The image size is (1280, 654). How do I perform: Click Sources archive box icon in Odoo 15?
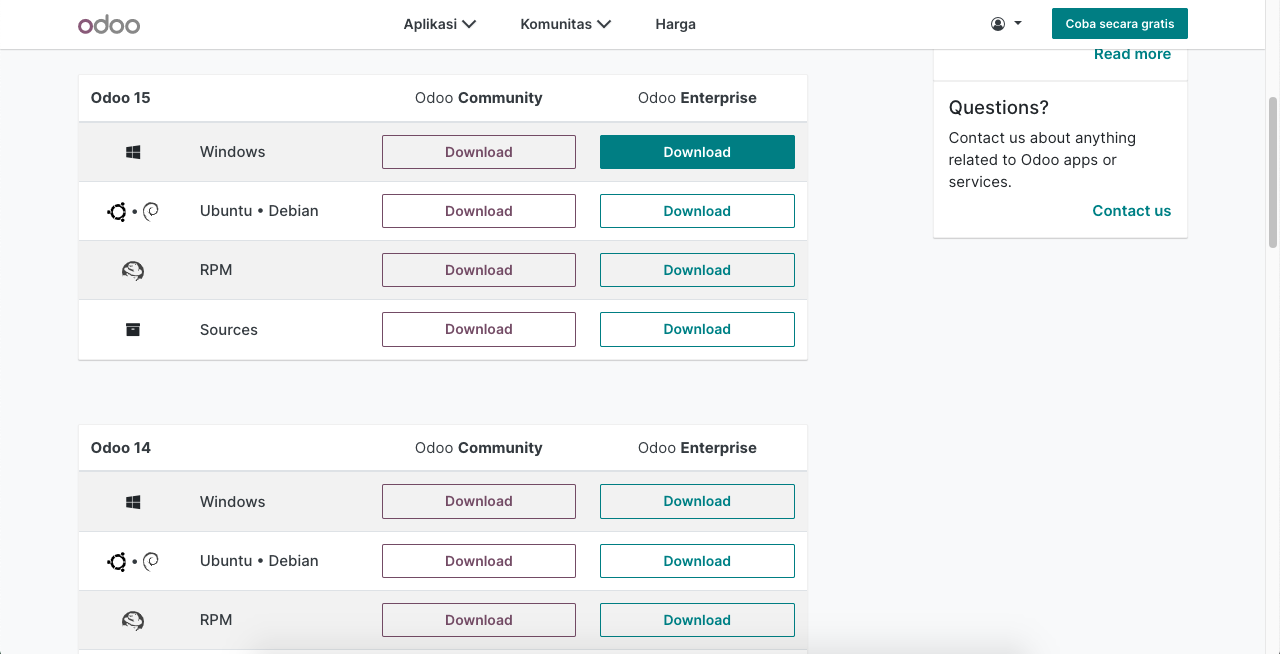point(133,329)
